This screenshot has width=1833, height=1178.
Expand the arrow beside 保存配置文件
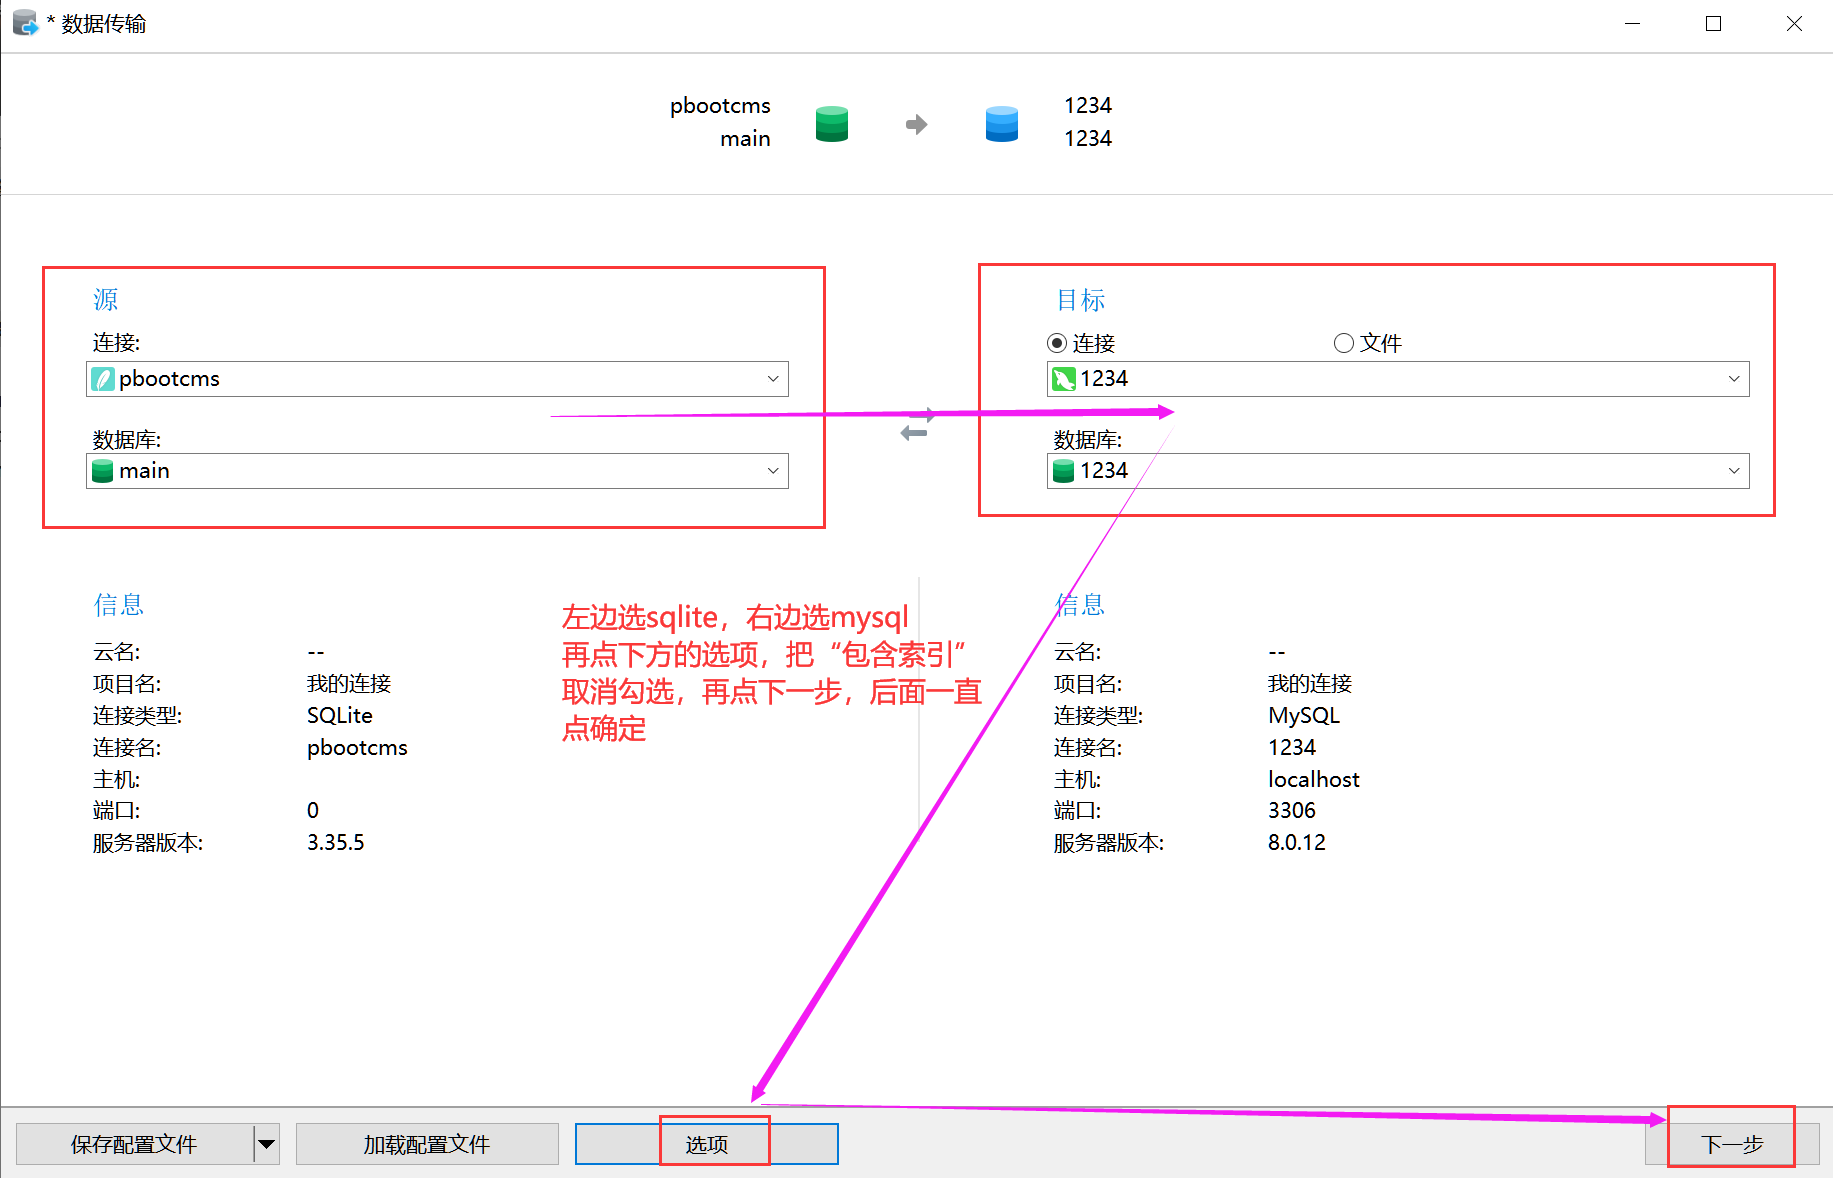(266, 1144)
